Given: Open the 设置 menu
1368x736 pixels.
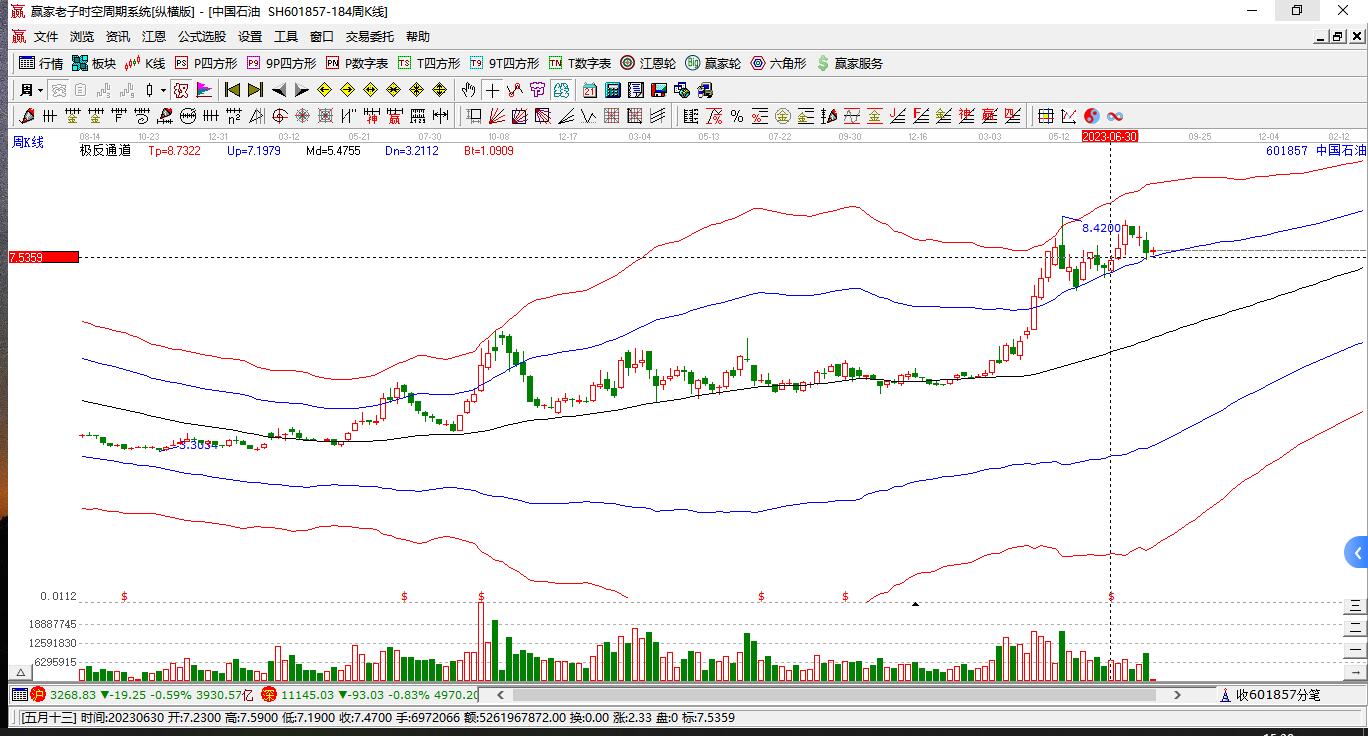Looking at the screenshot, I should (250, 37).
